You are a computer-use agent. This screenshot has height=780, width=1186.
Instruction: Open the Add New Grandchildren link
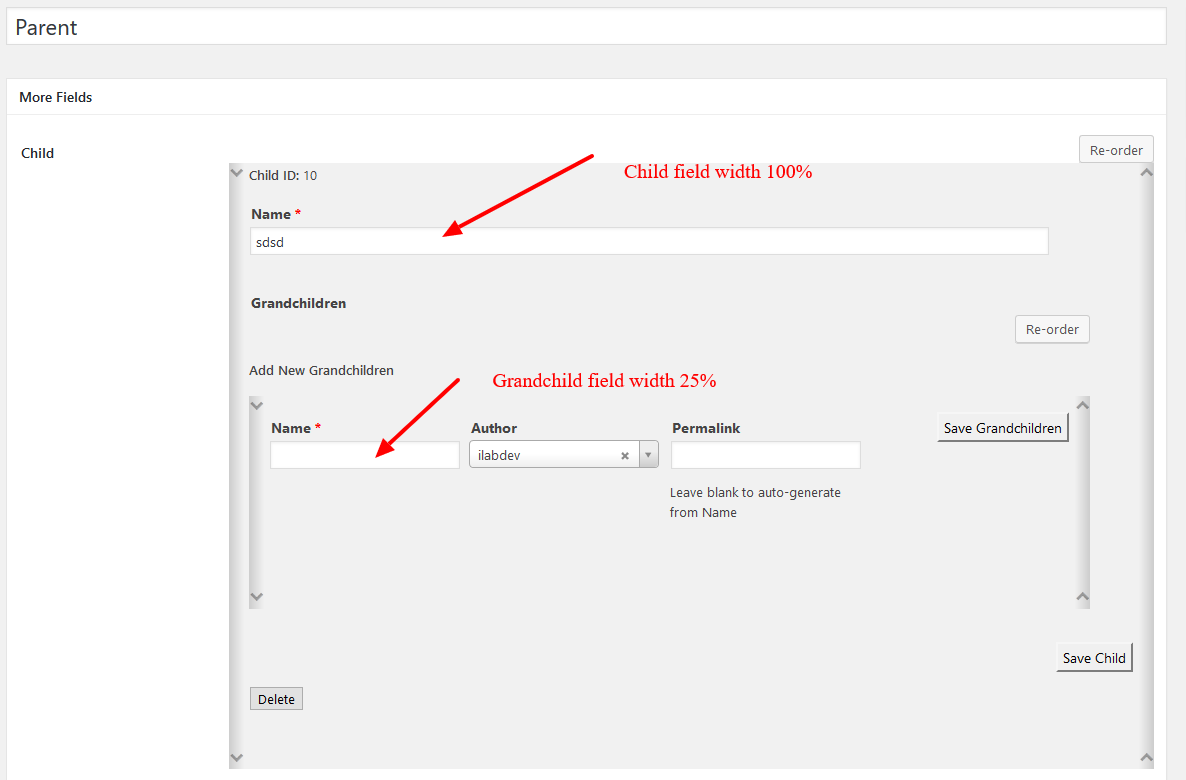tap(321, 370)
